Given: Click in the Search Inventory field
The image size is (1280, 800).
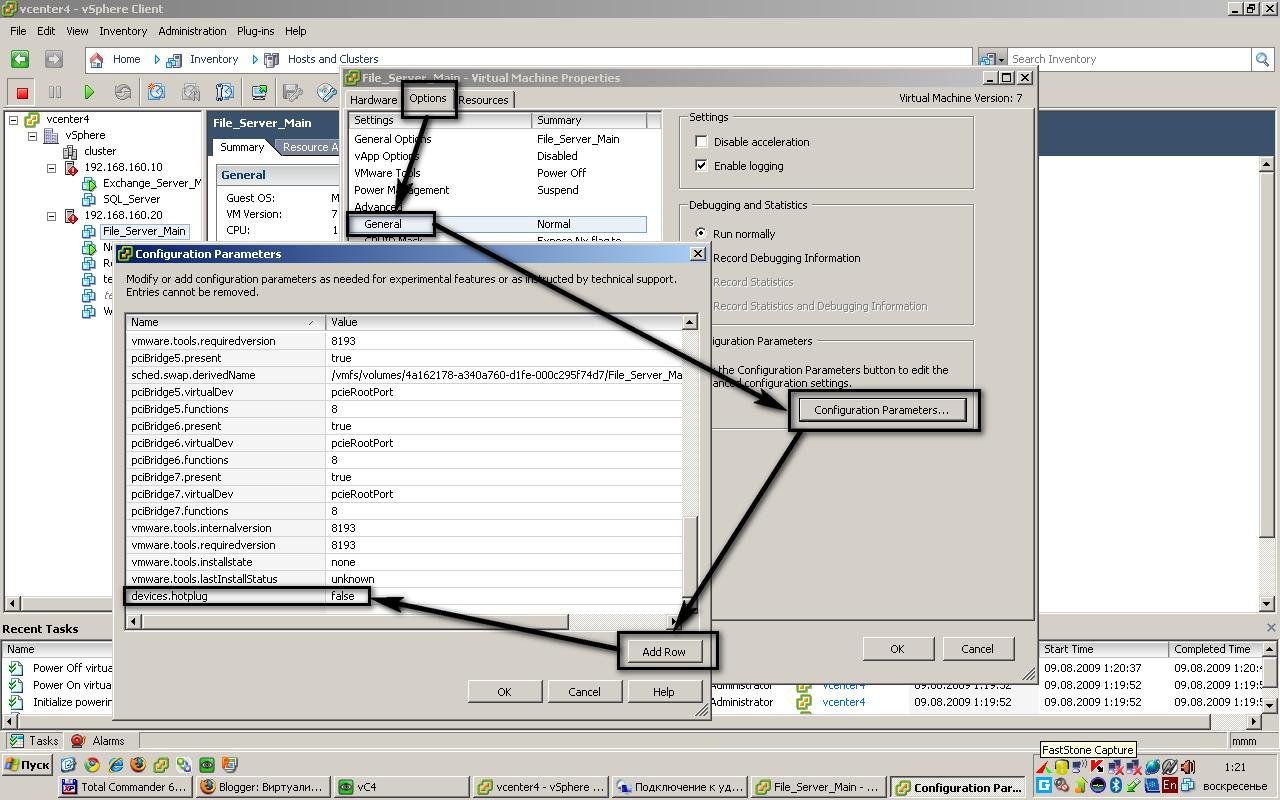Looking at the screenshot, I should (1129, 60).
